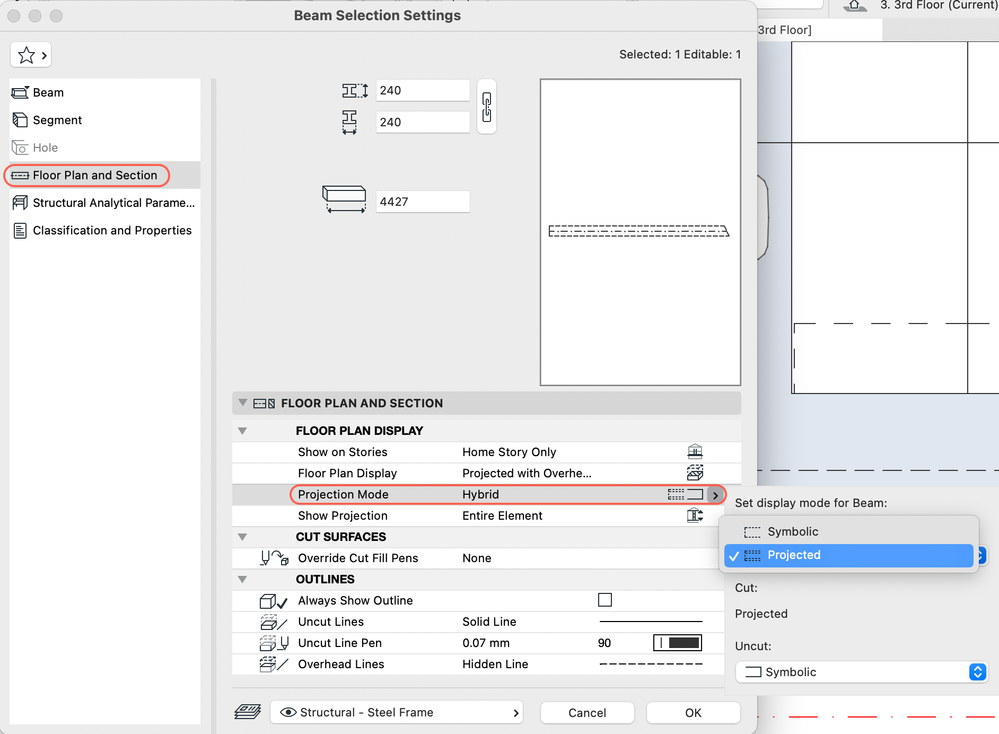Select the Segment settings page

[105, 120]
